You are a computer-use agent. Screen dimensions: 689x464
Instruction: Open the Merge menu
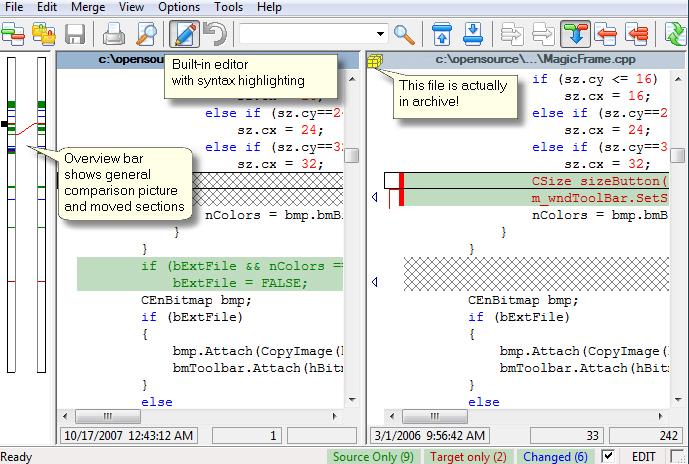click(88, 7)
